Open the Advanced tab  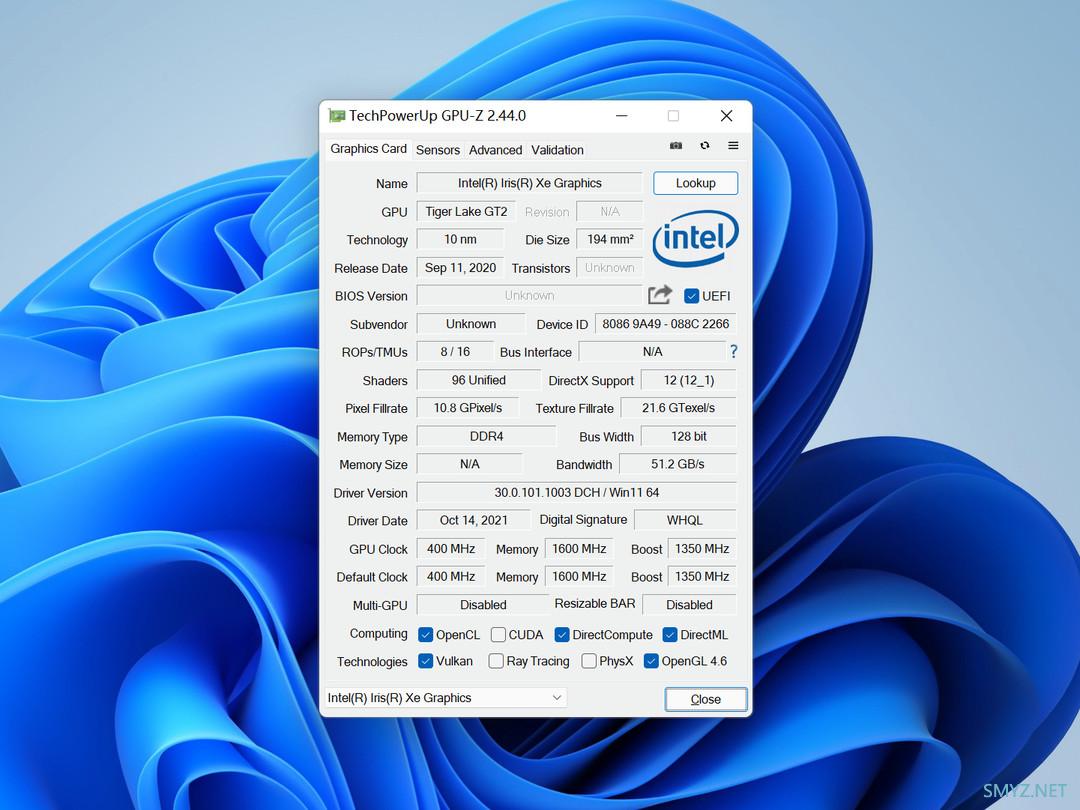(495, 150)
